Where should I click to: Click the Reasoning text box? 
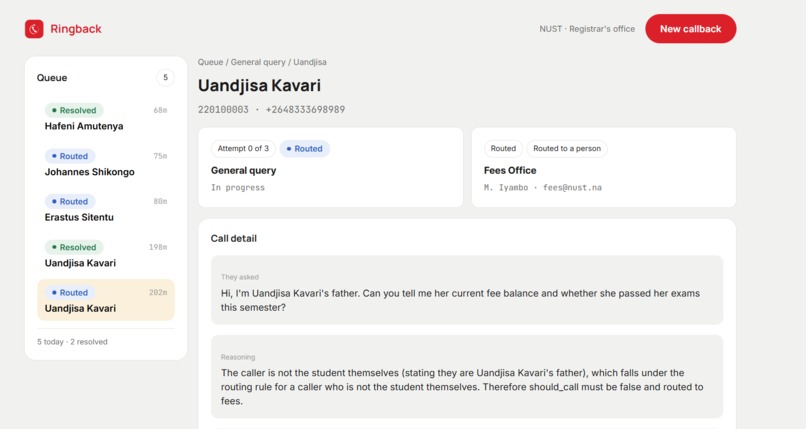(467, 377)
